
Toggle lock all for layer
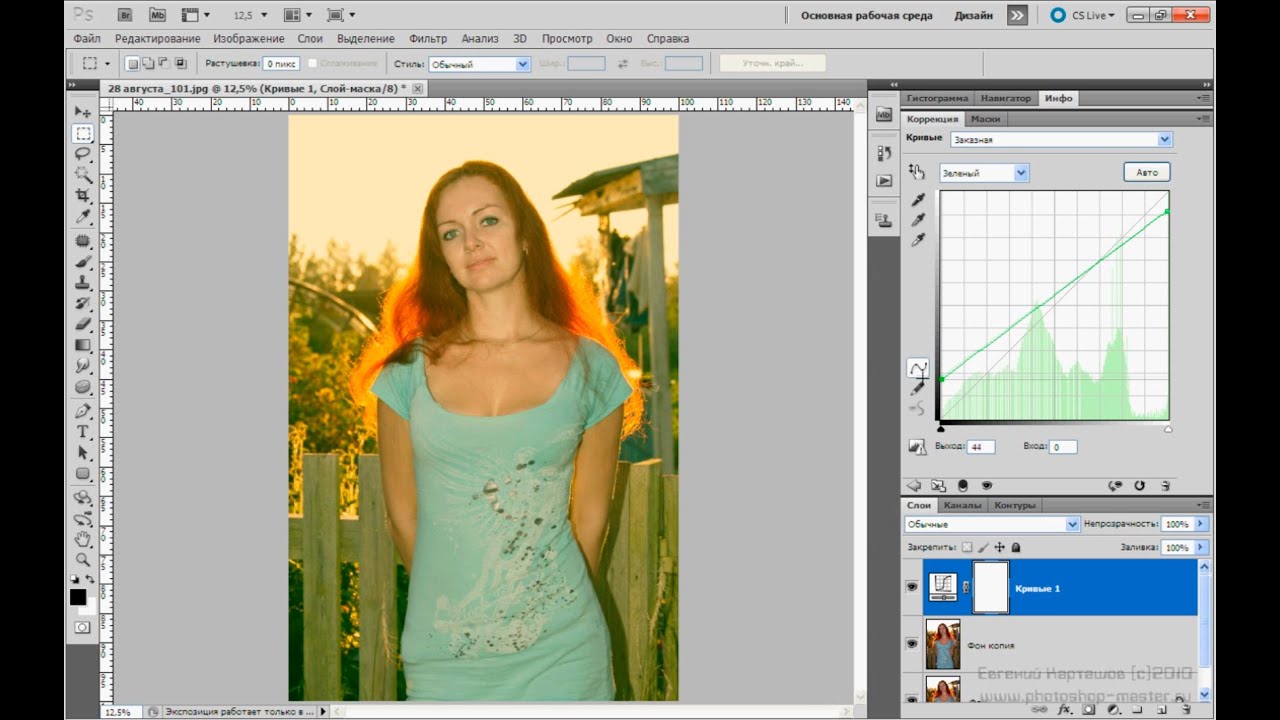point(1015,548)
